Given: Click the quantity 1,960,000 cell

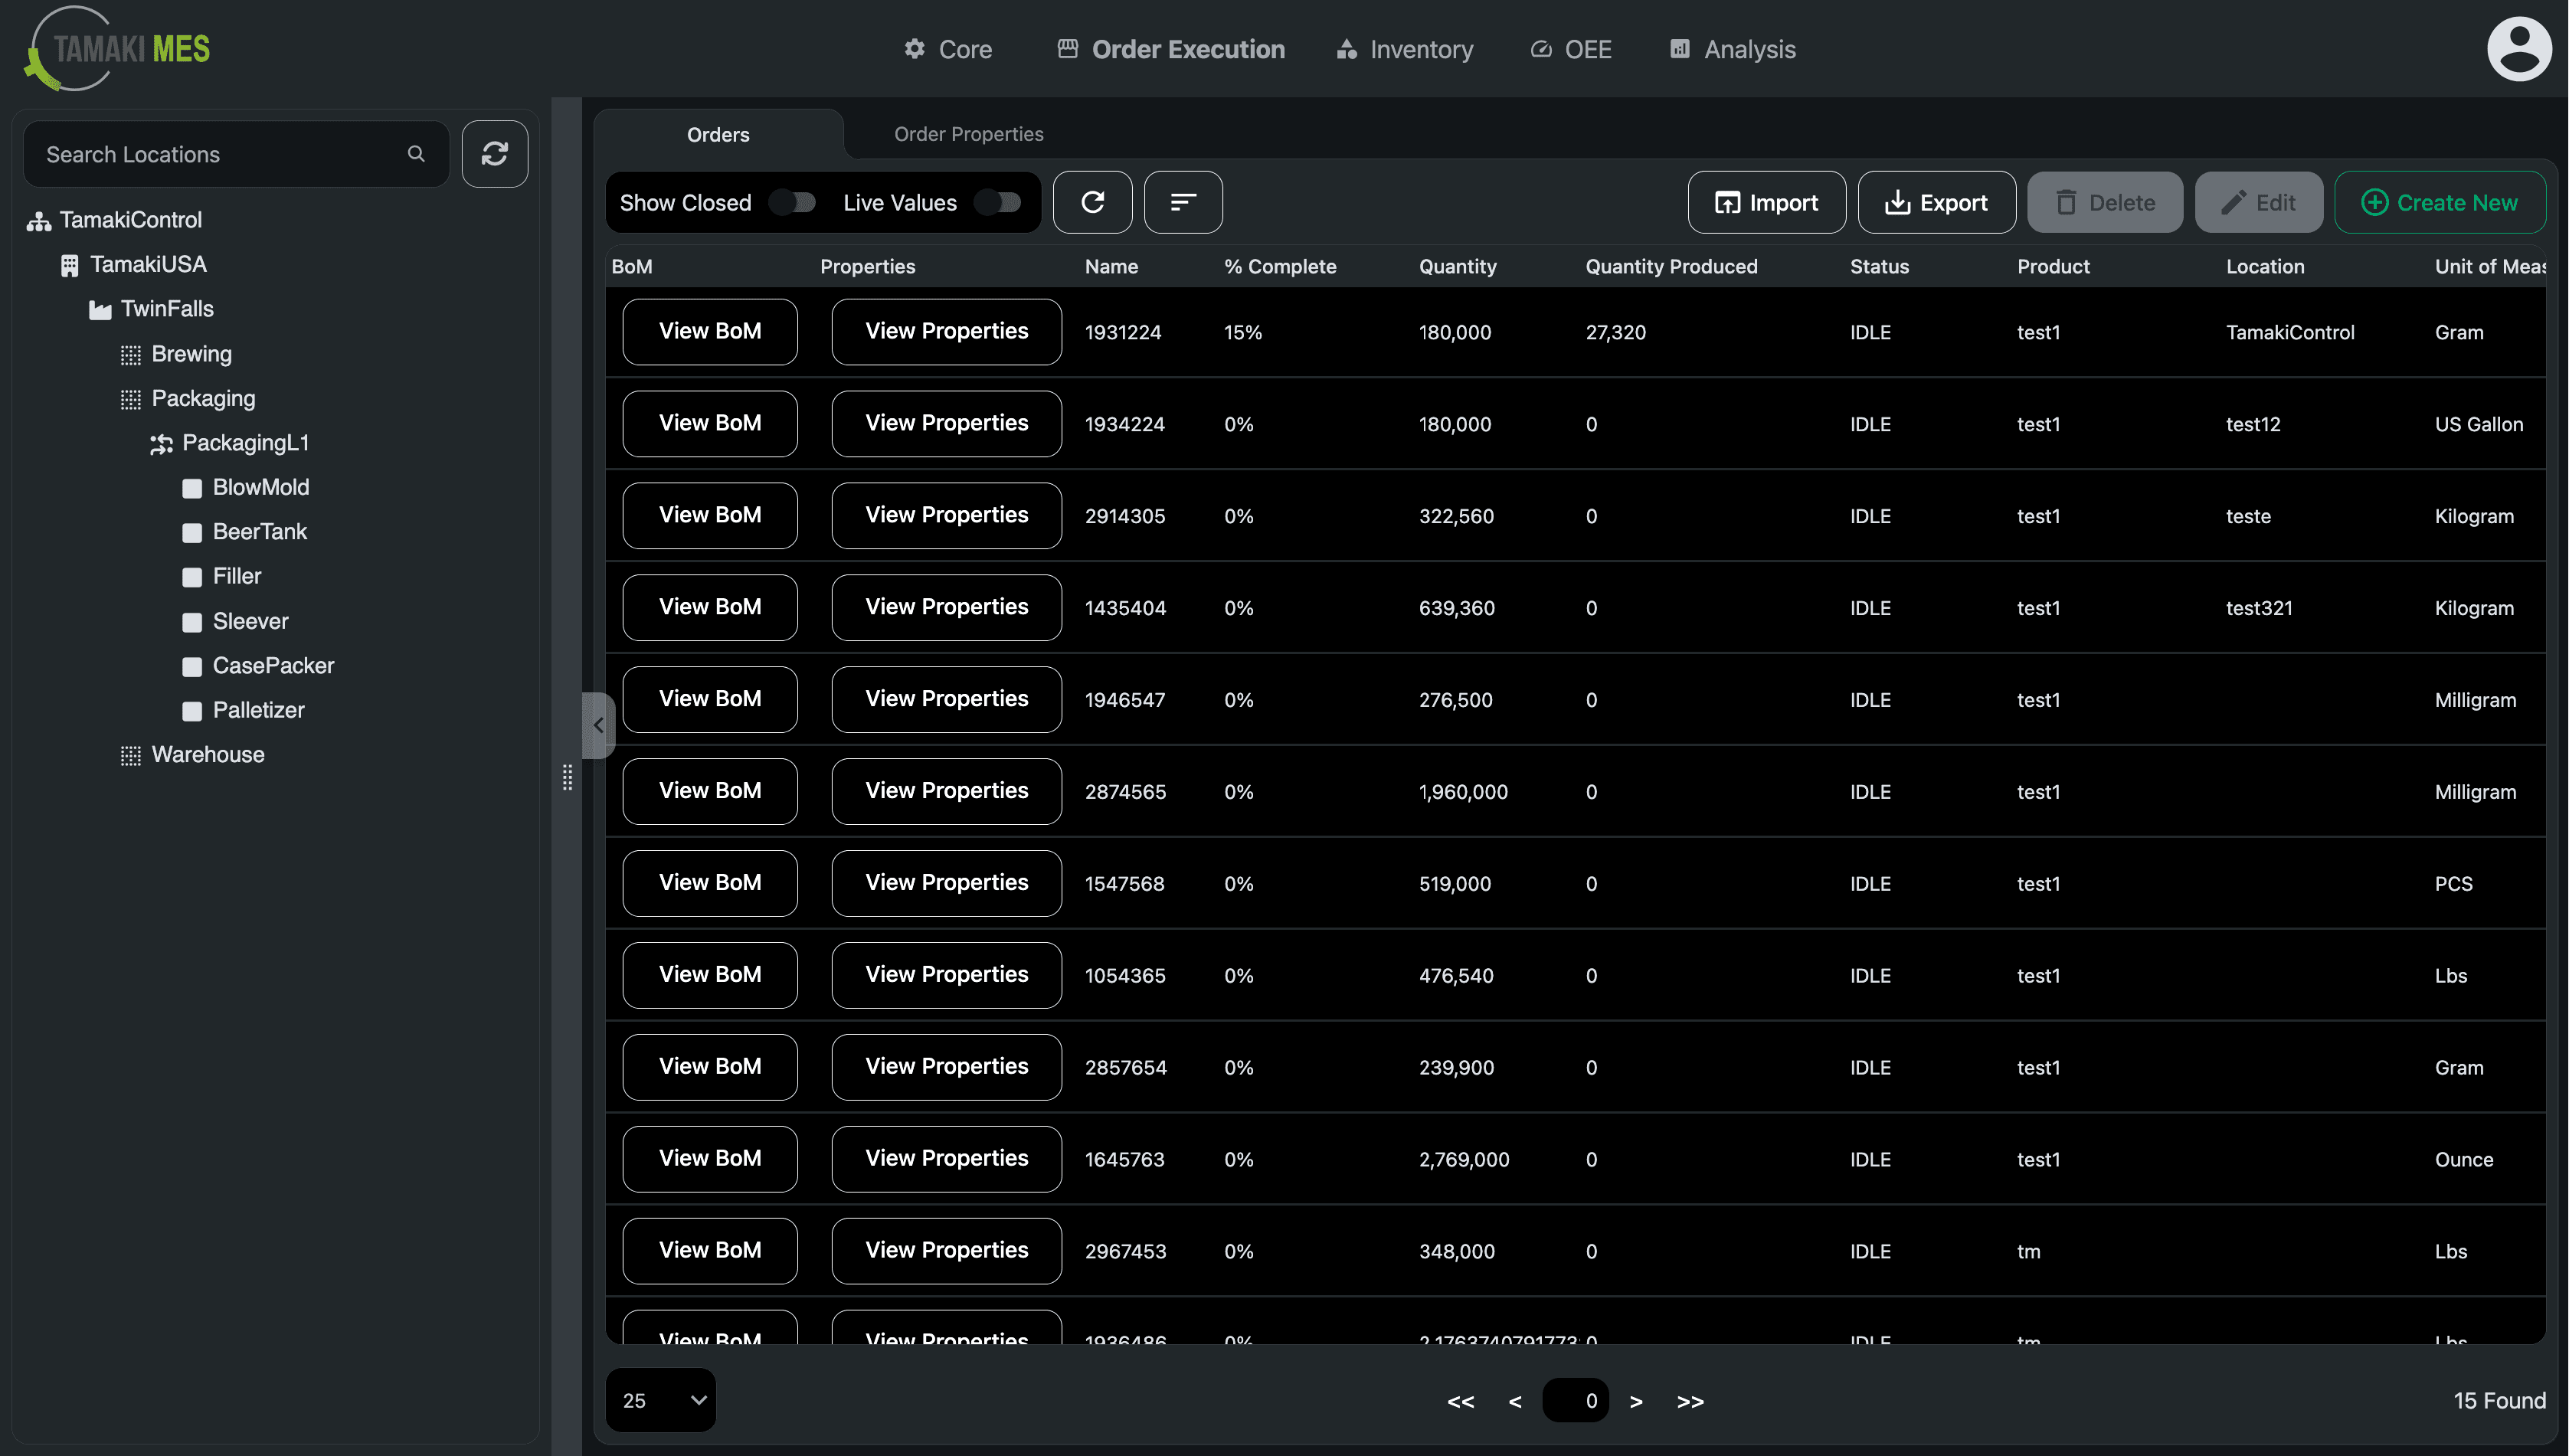Looking at the screenshot, I should pos(1463,792).
